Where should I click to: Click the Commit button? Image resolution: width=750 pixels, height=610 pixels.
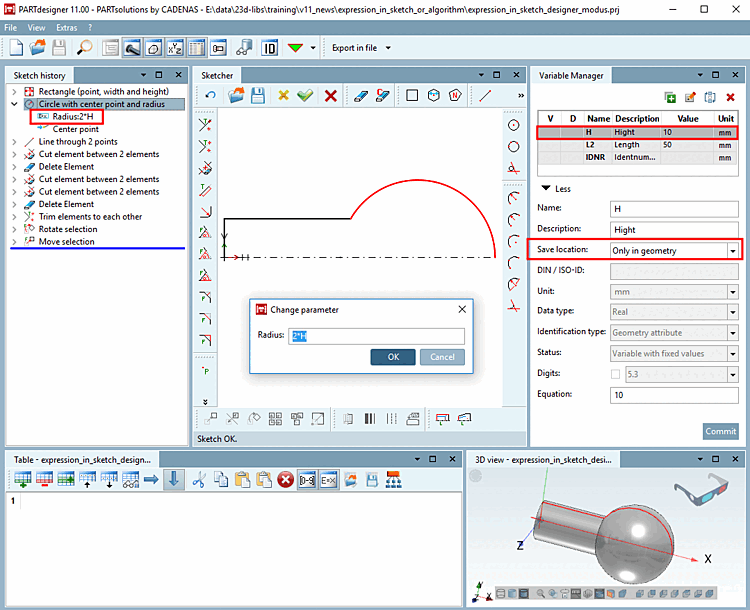pyautogui.click(x=720, y=431)
